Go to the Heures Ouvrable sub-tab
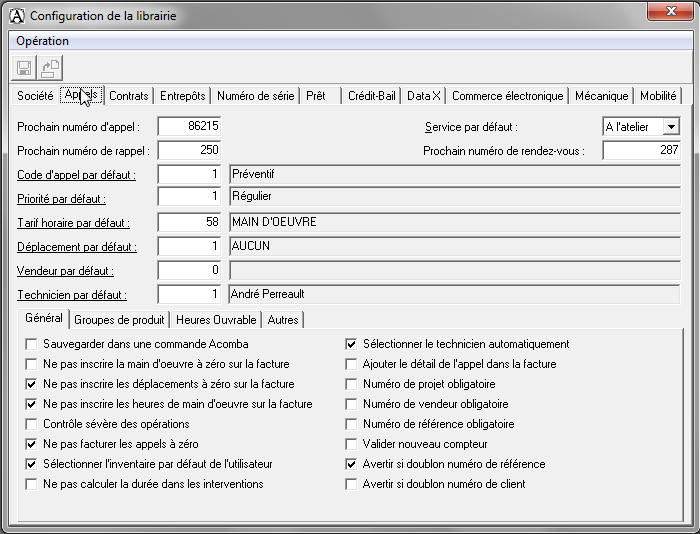 point(217,320)
